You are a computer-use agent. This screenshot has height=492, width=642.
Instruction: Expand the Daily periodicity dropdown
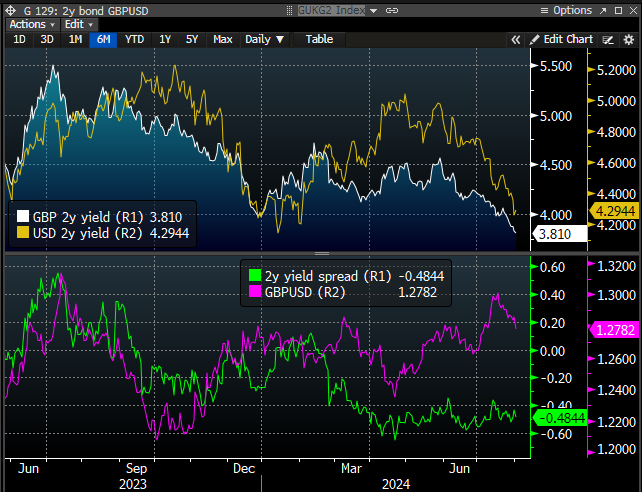264,39
